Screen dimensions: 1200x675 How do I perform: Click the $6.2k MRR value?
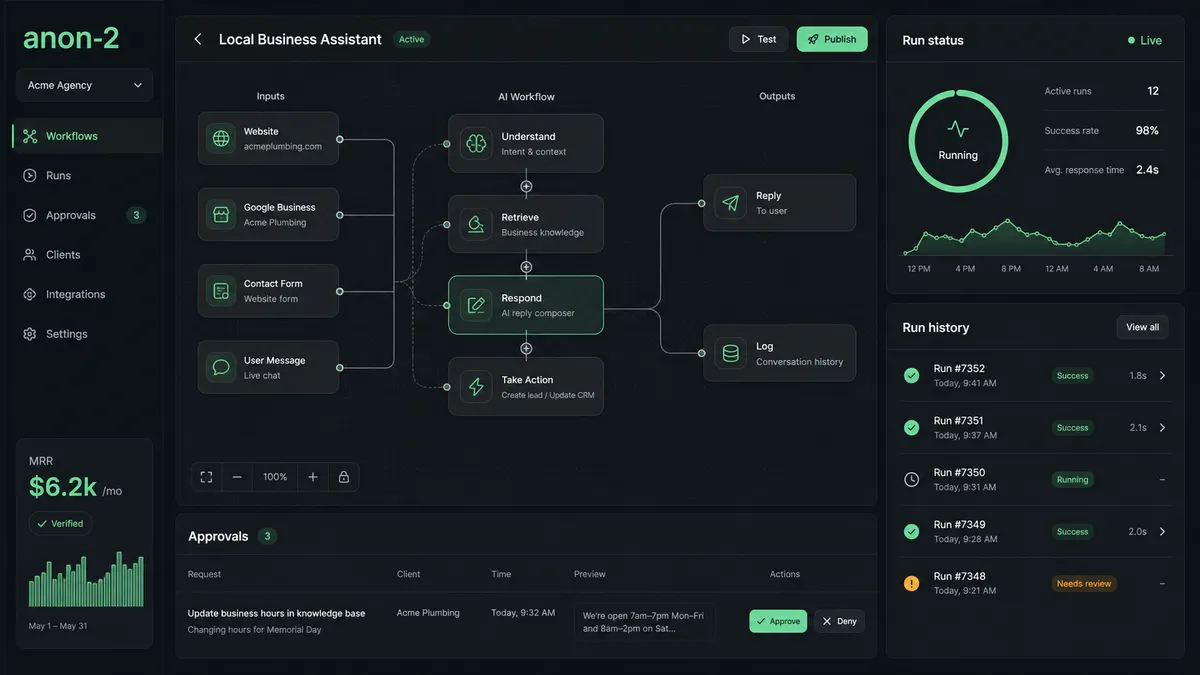63,487
